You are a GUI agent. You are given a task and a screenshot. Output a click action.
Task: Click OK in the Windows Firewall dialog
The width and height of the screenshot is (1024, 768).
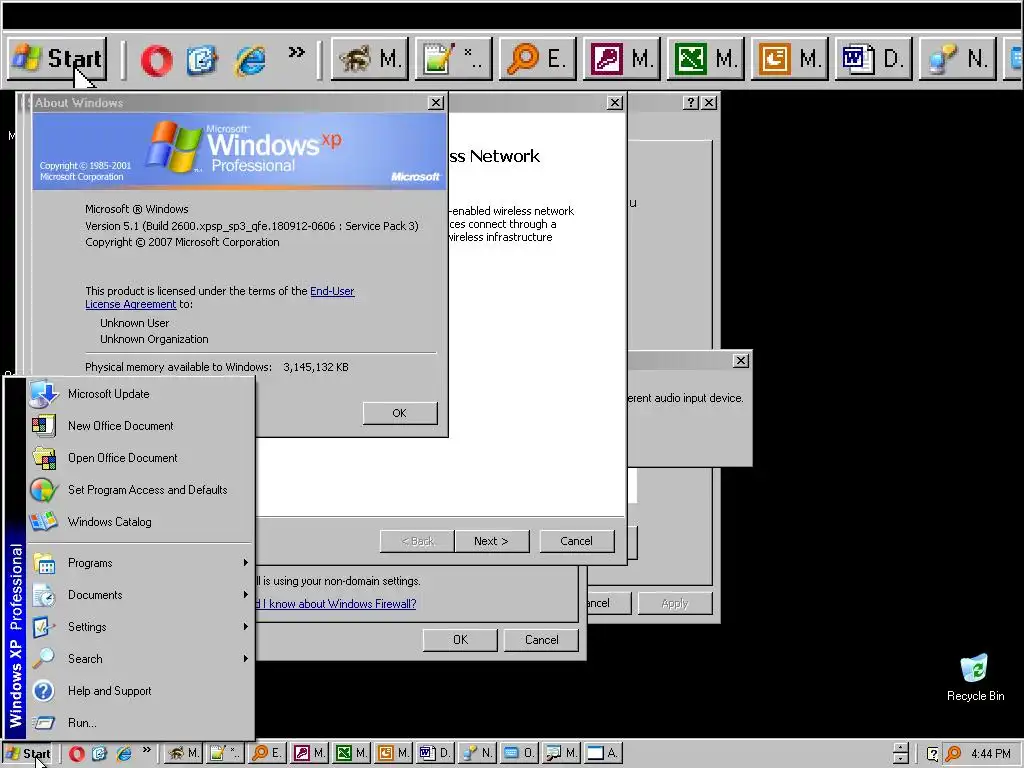(460, 640)
